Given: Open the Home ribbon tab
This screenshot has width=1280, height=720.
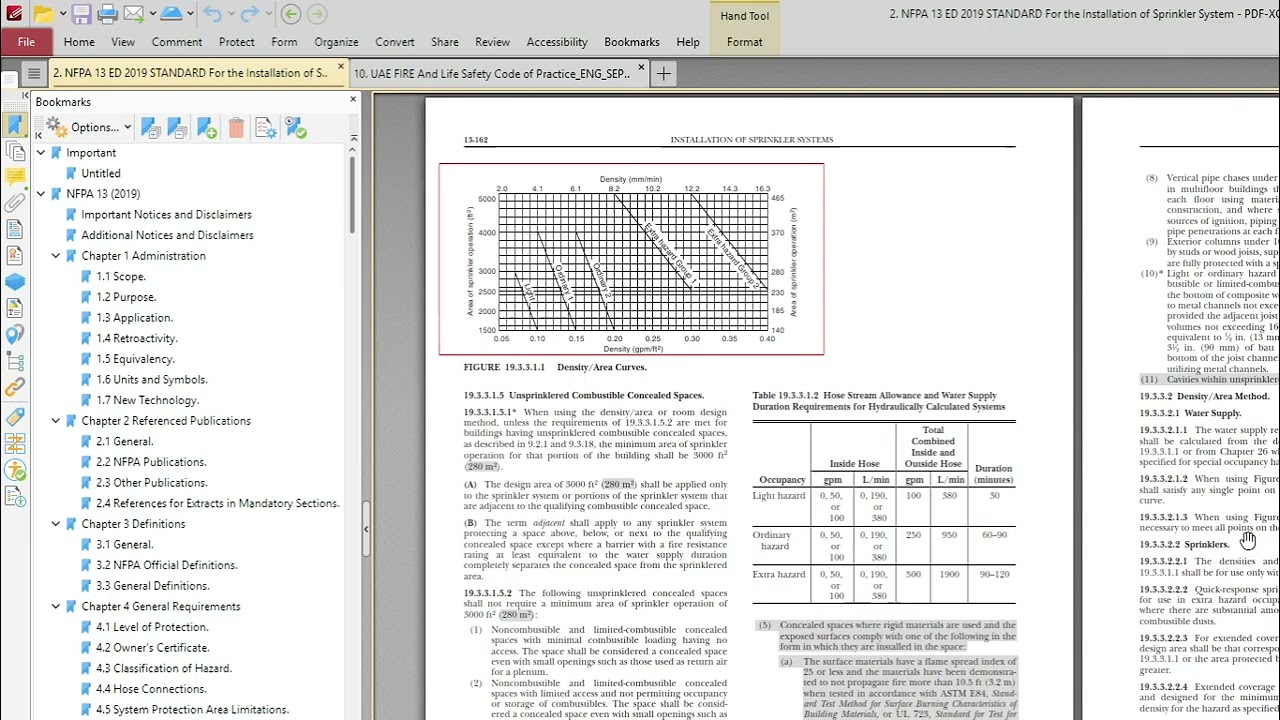Looking at the screenshot, I should (79, 42).
